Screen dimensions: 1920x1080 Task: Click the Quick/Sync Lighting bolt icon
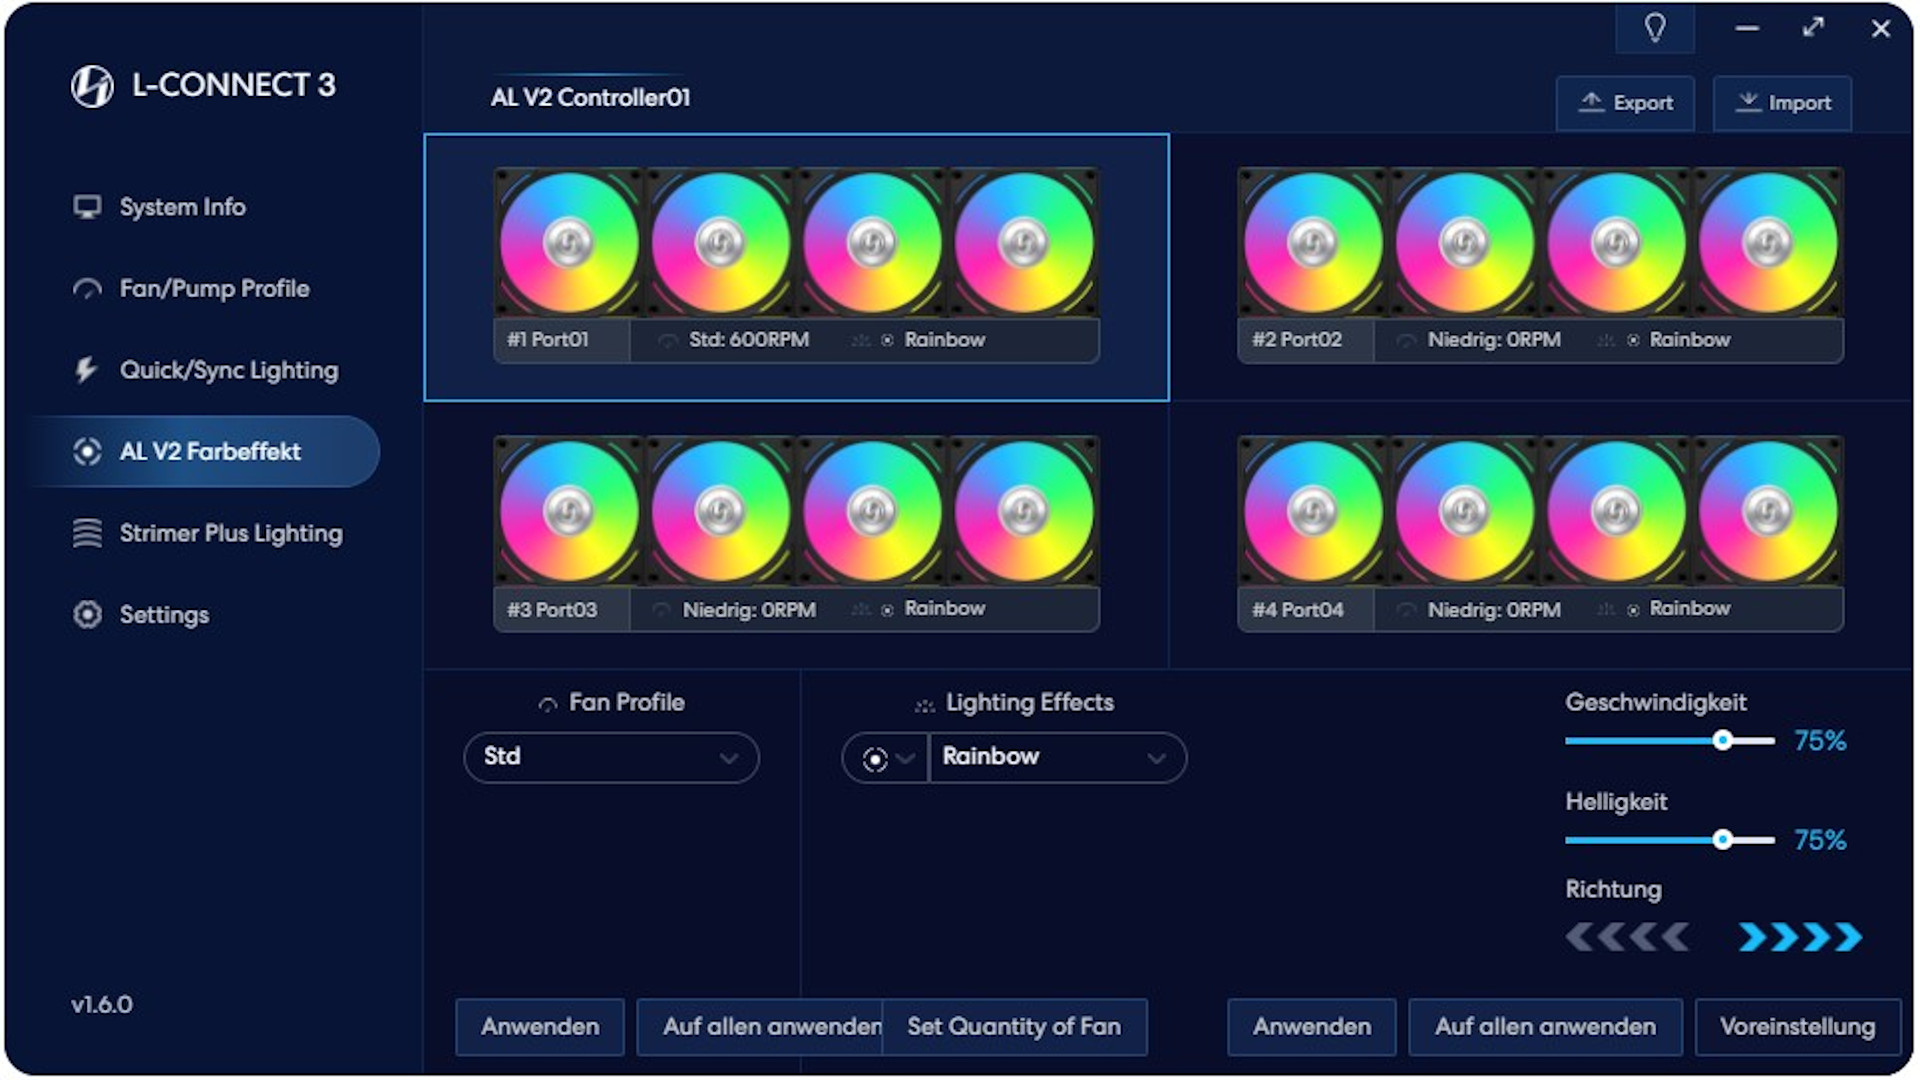point(87,370)
